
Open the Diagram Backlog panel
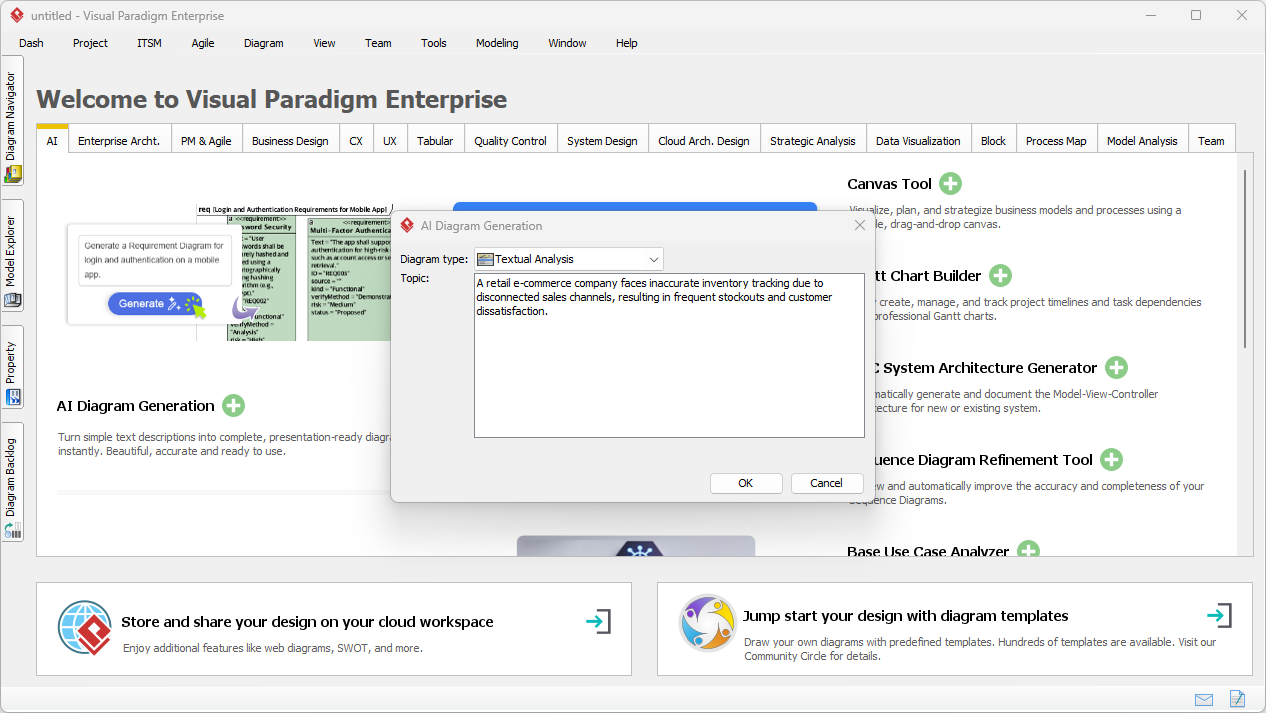(x=13, y=477)
